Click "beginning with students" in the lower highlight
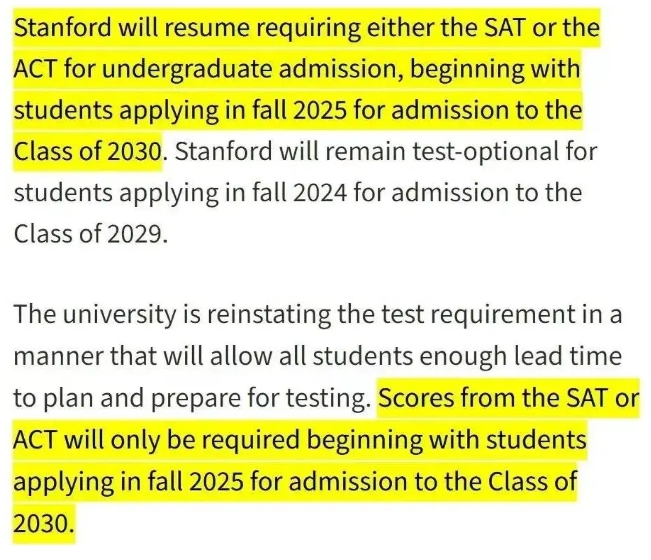Image resolution: width=651 pixels, height=560 pixels. (x=447, y=440)
